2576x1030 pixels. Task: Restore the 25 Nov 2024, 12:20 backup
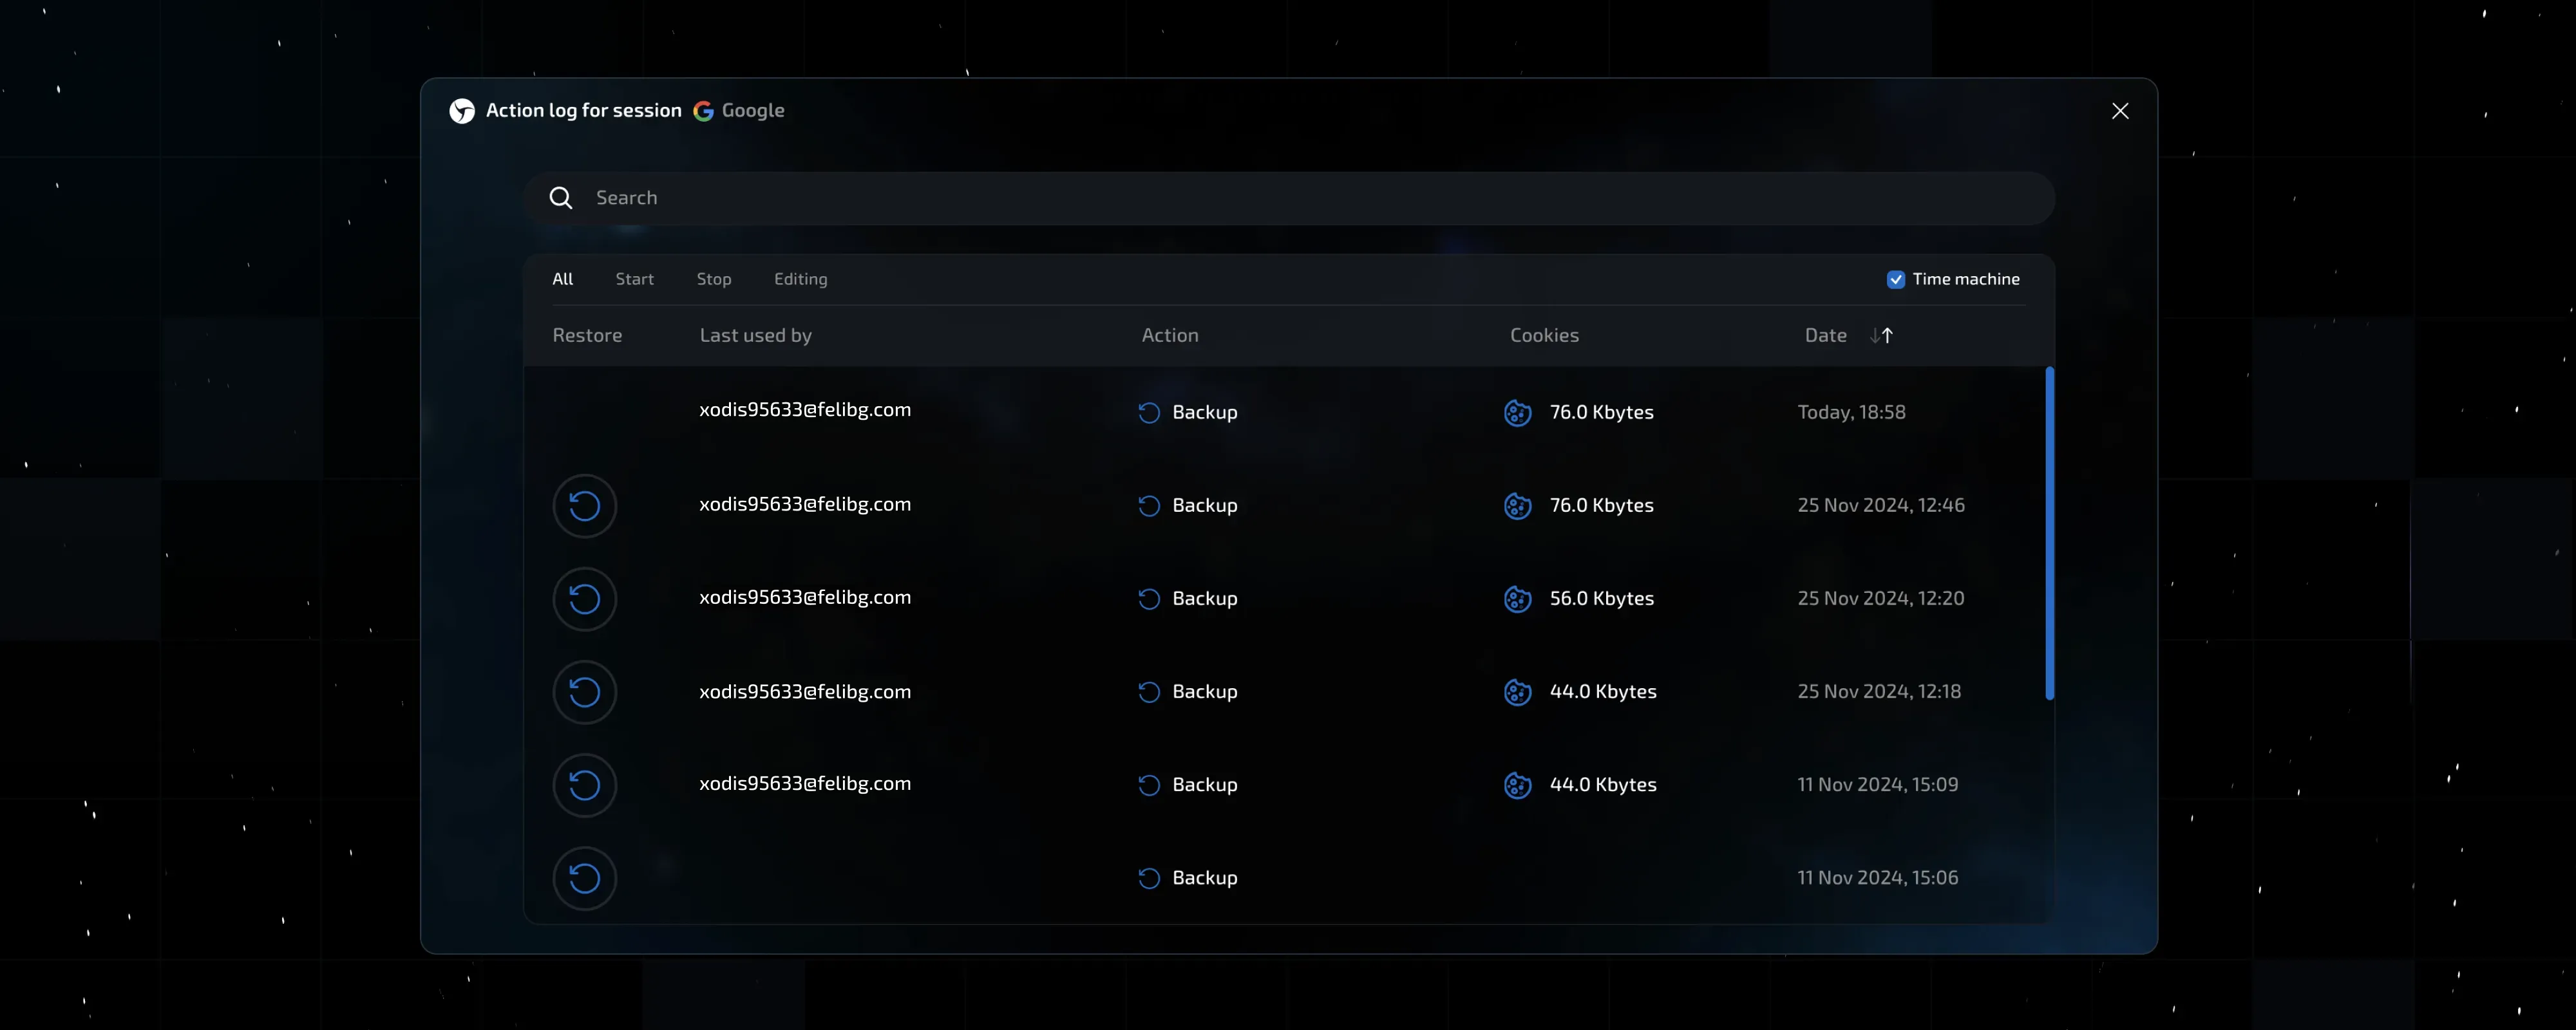pyautogui.click(x=584, y=599)
